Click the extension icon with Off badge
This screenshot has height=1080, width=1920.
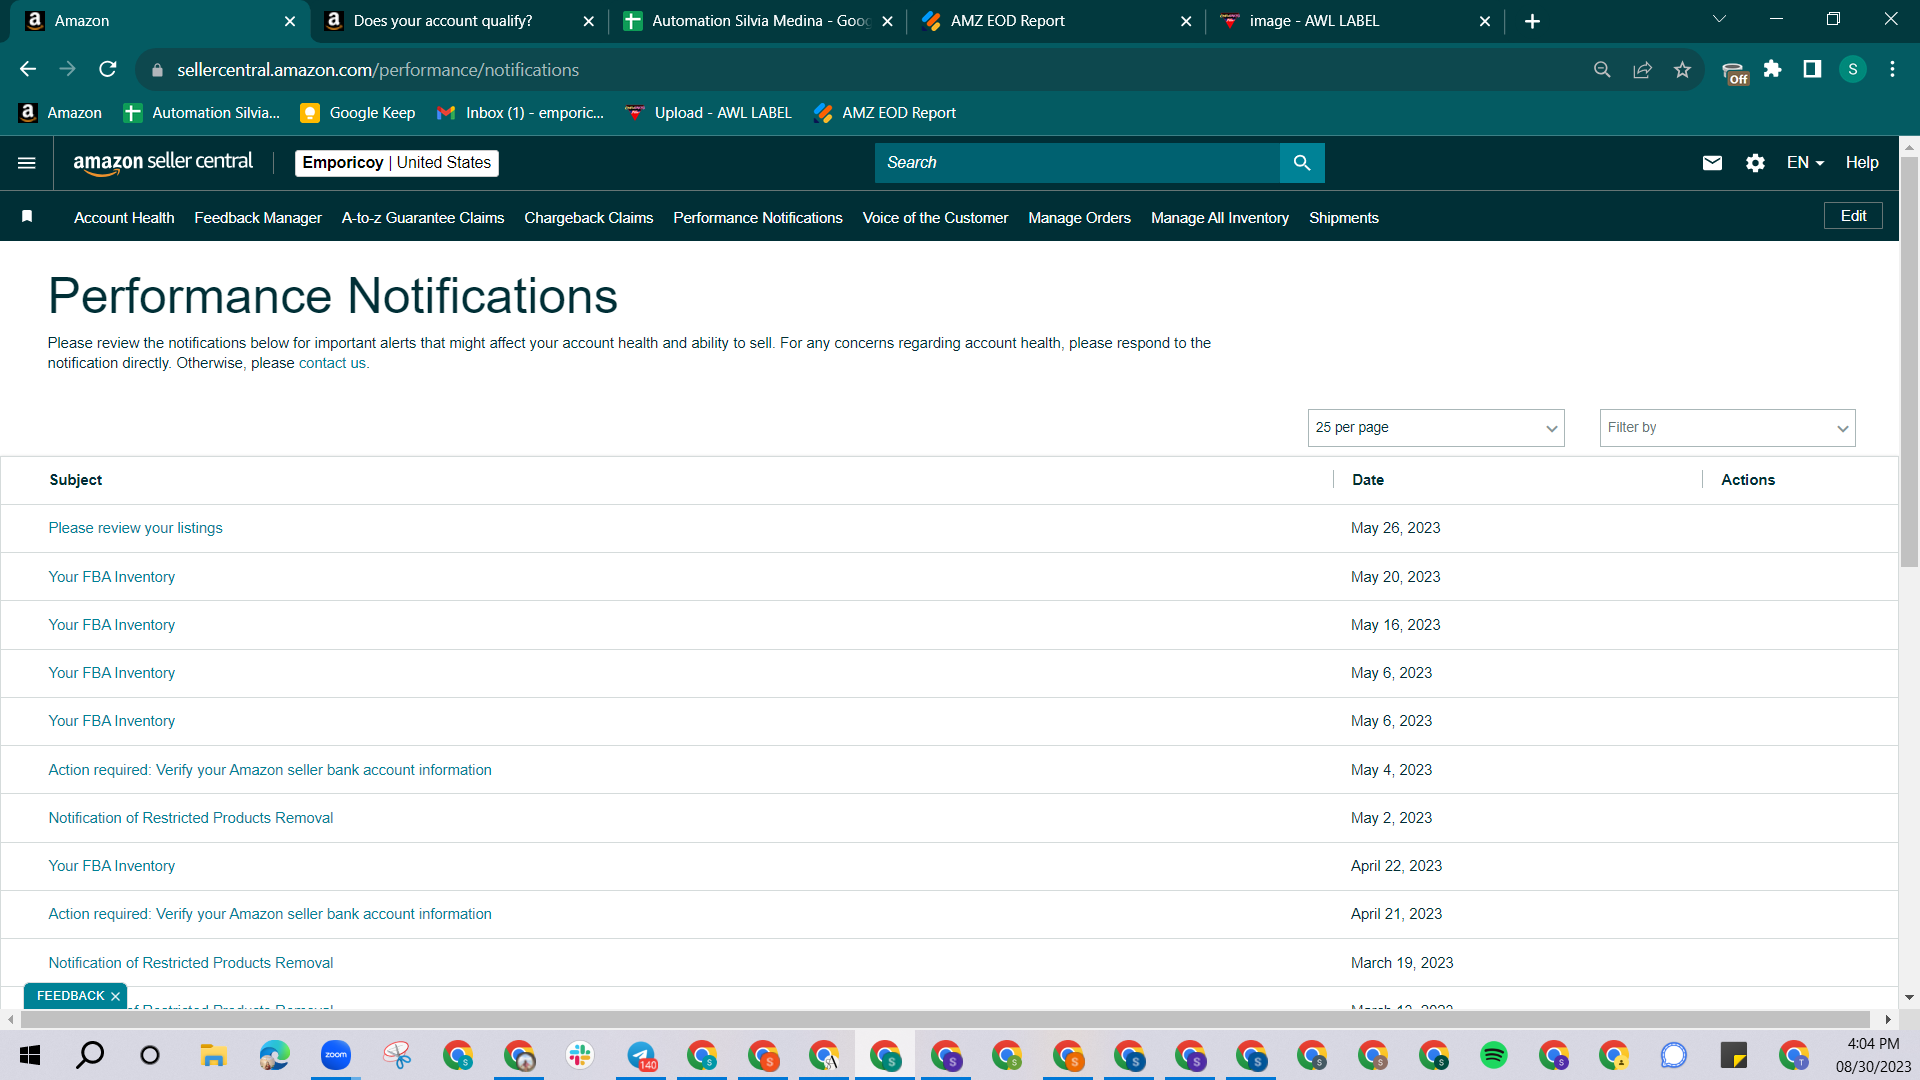[1735, 72]
